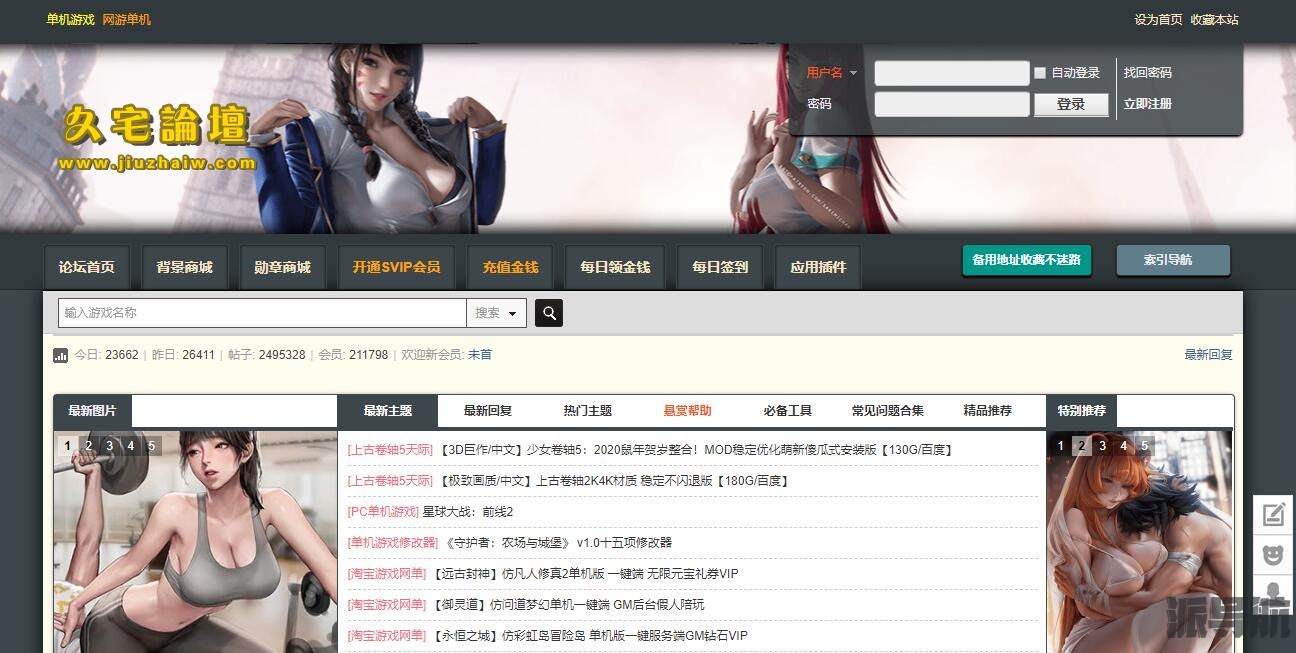
Task: Focus the username input field
Action: [952, 73]
